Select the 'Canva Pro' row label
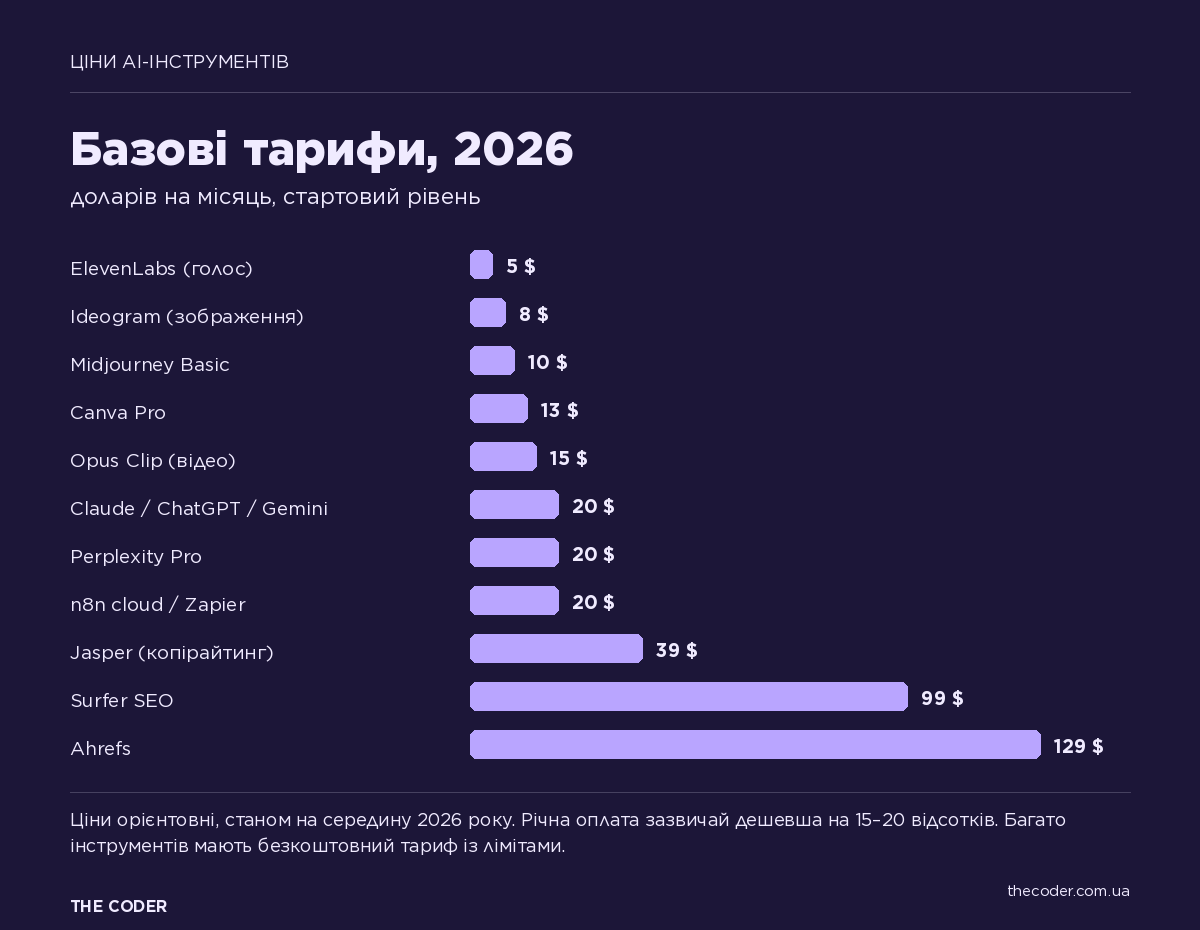 point(118,412)
